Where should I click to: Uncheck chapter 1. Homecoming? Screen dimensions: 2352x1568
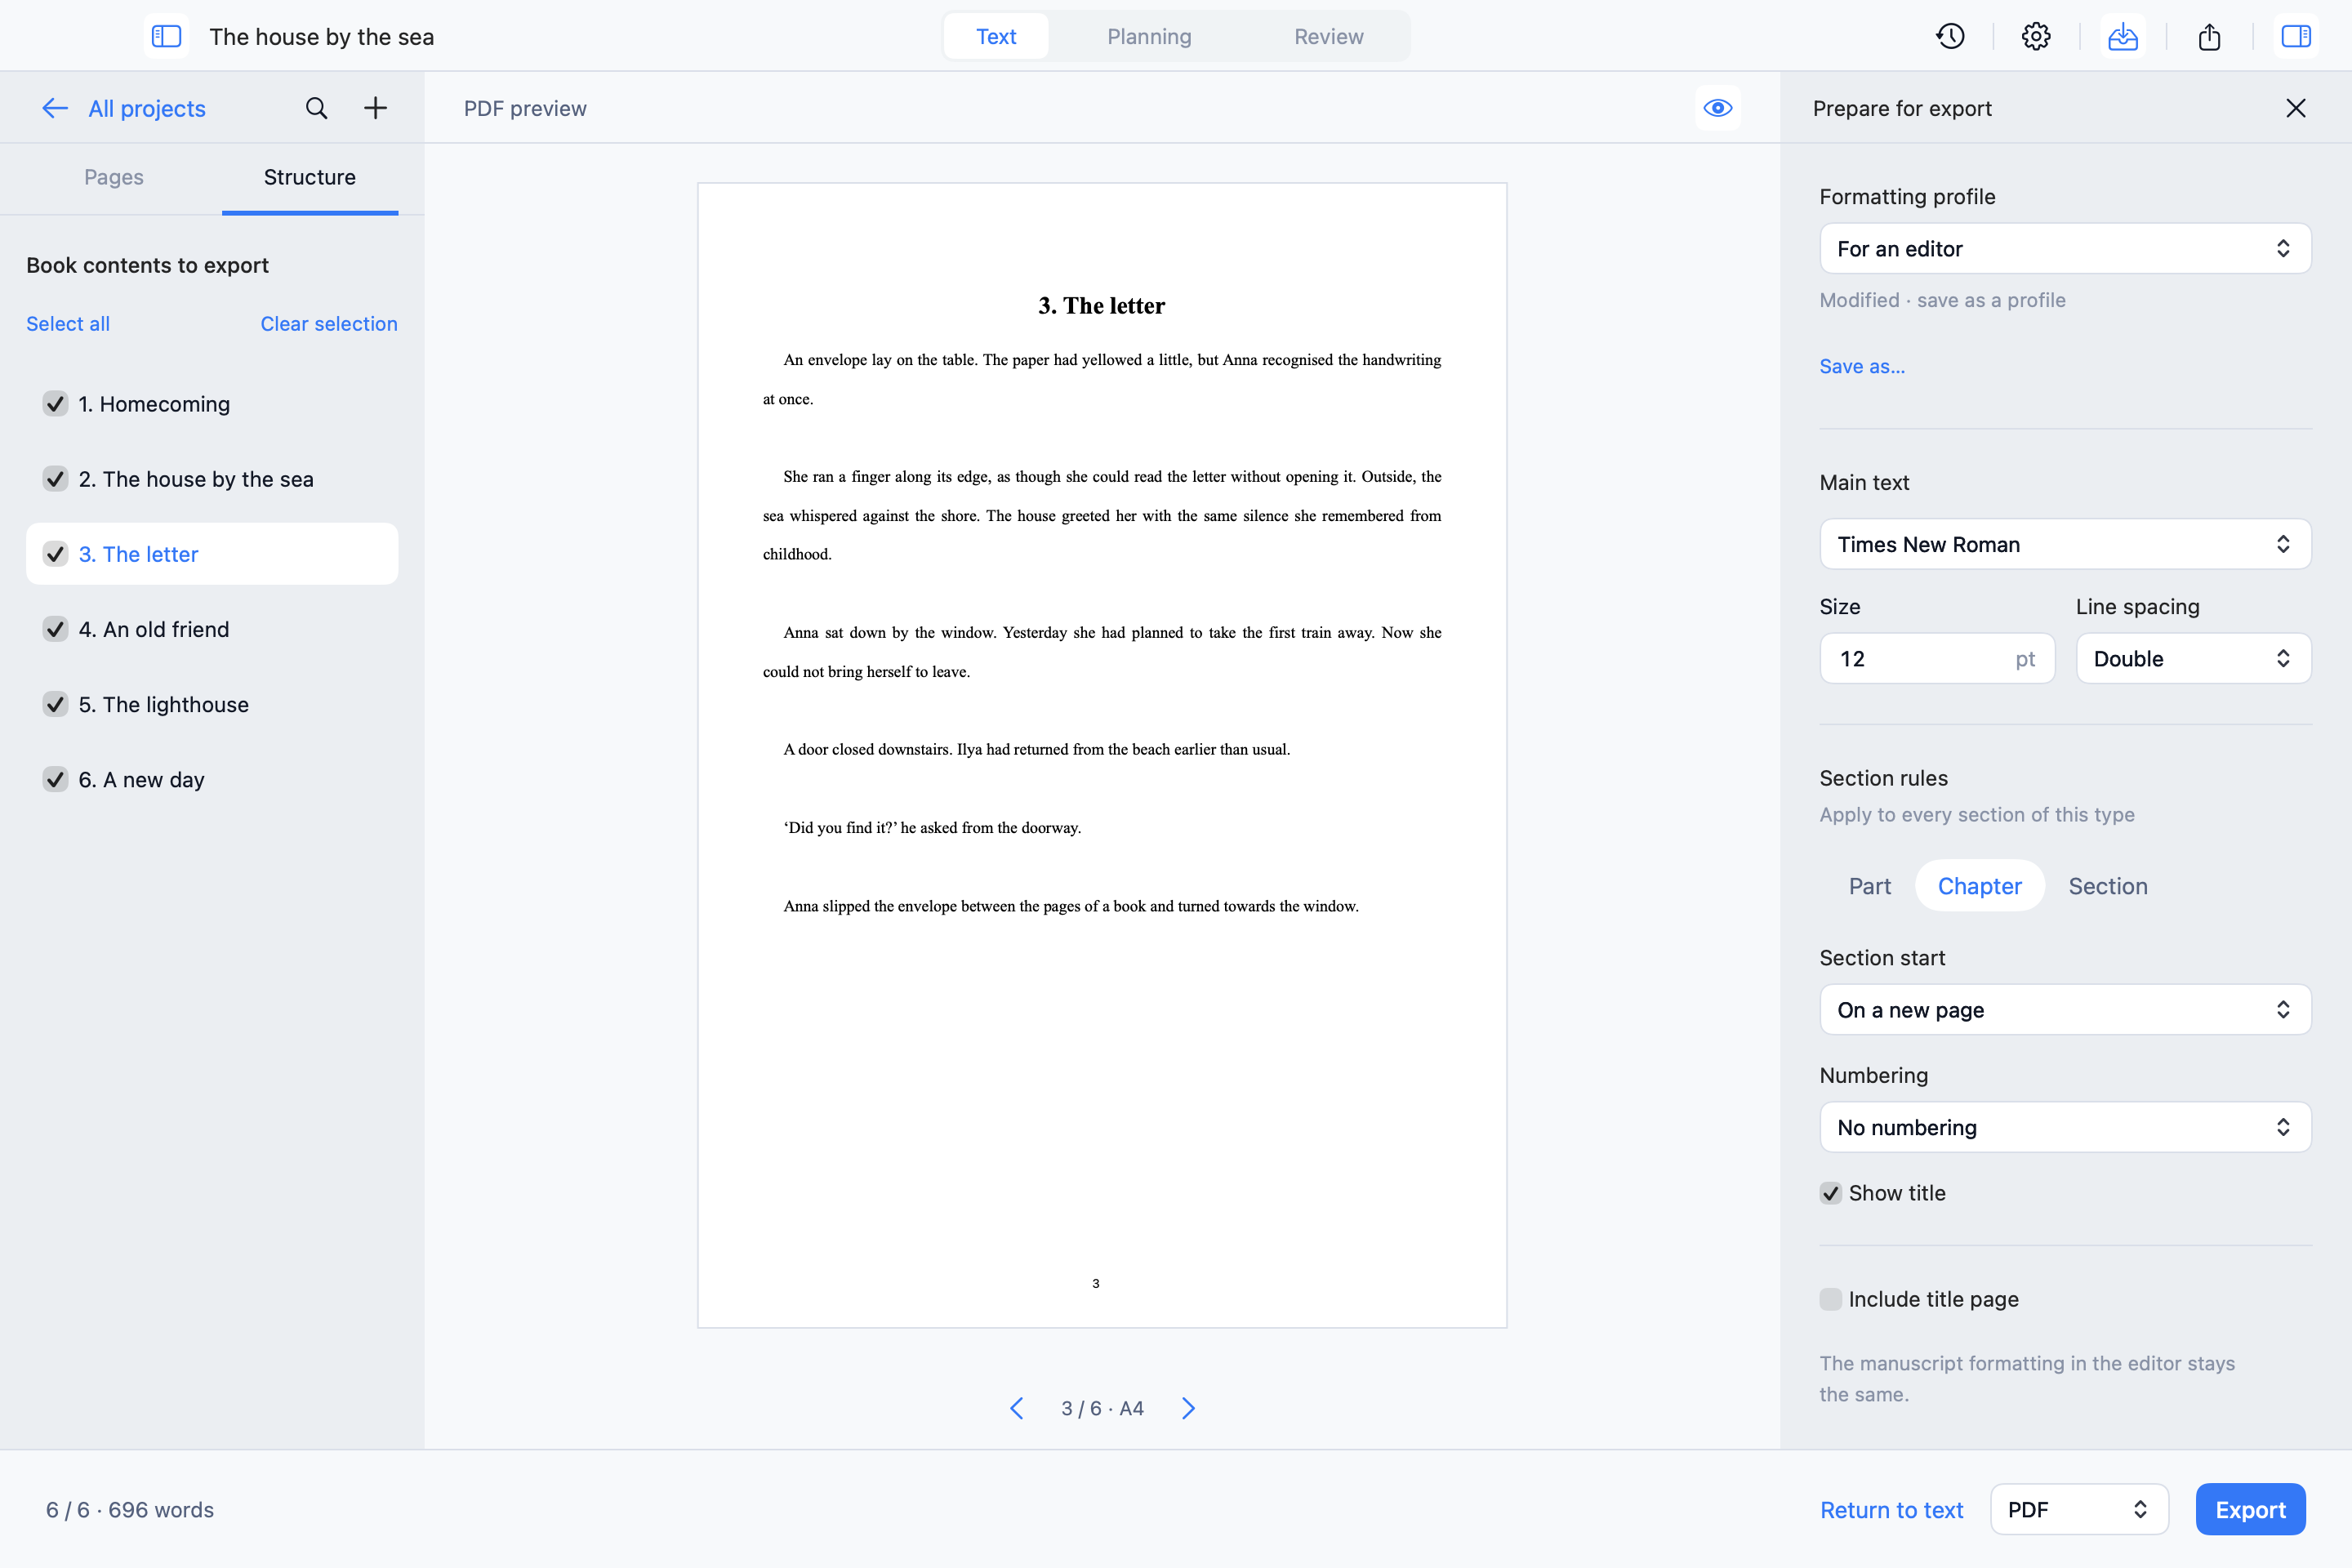(x=55, y=403)
